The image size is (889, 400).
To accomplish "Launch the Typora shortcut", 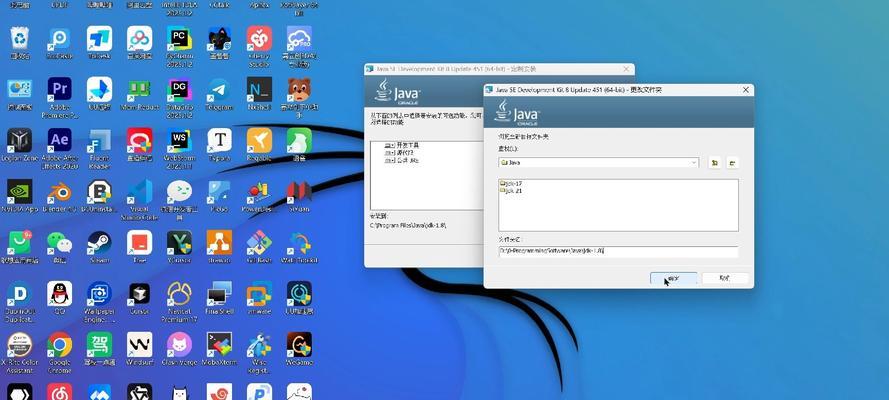I will click(x=219, y=144).
